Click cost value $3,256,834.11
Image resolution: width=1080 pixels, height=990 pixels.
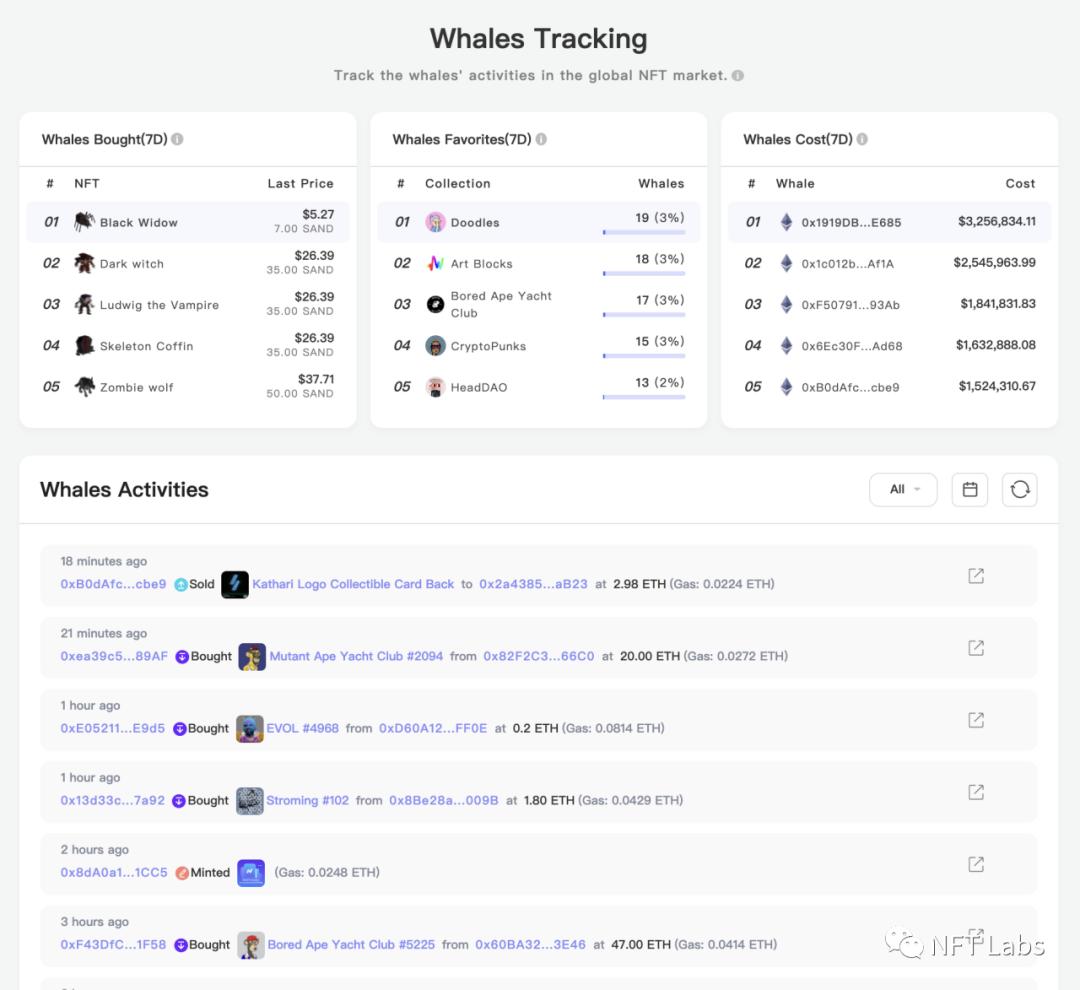tap(997, 222)
